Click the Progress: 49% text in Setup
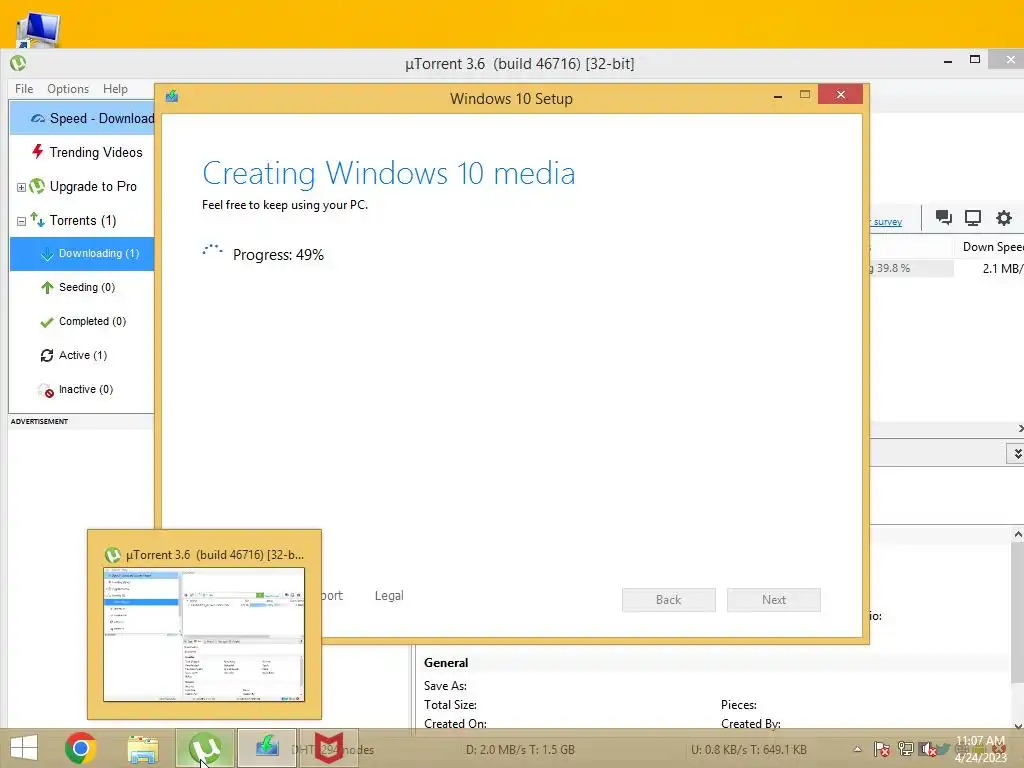 (278, 255)
